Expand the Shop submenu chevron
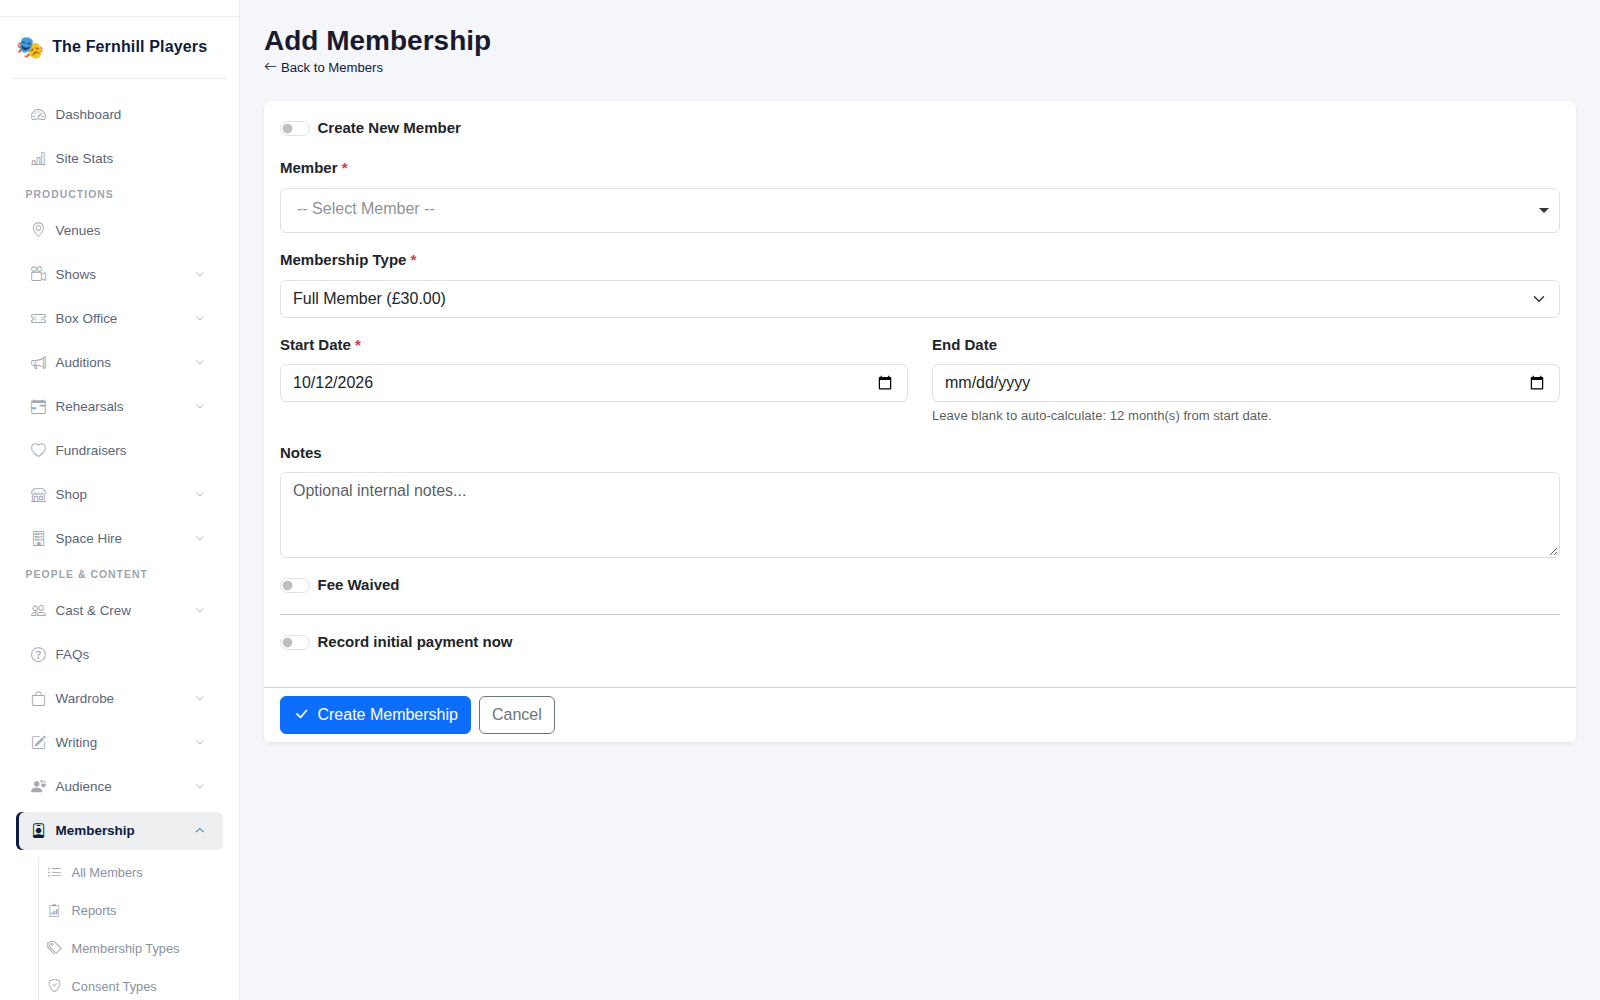 coord(200,495)
